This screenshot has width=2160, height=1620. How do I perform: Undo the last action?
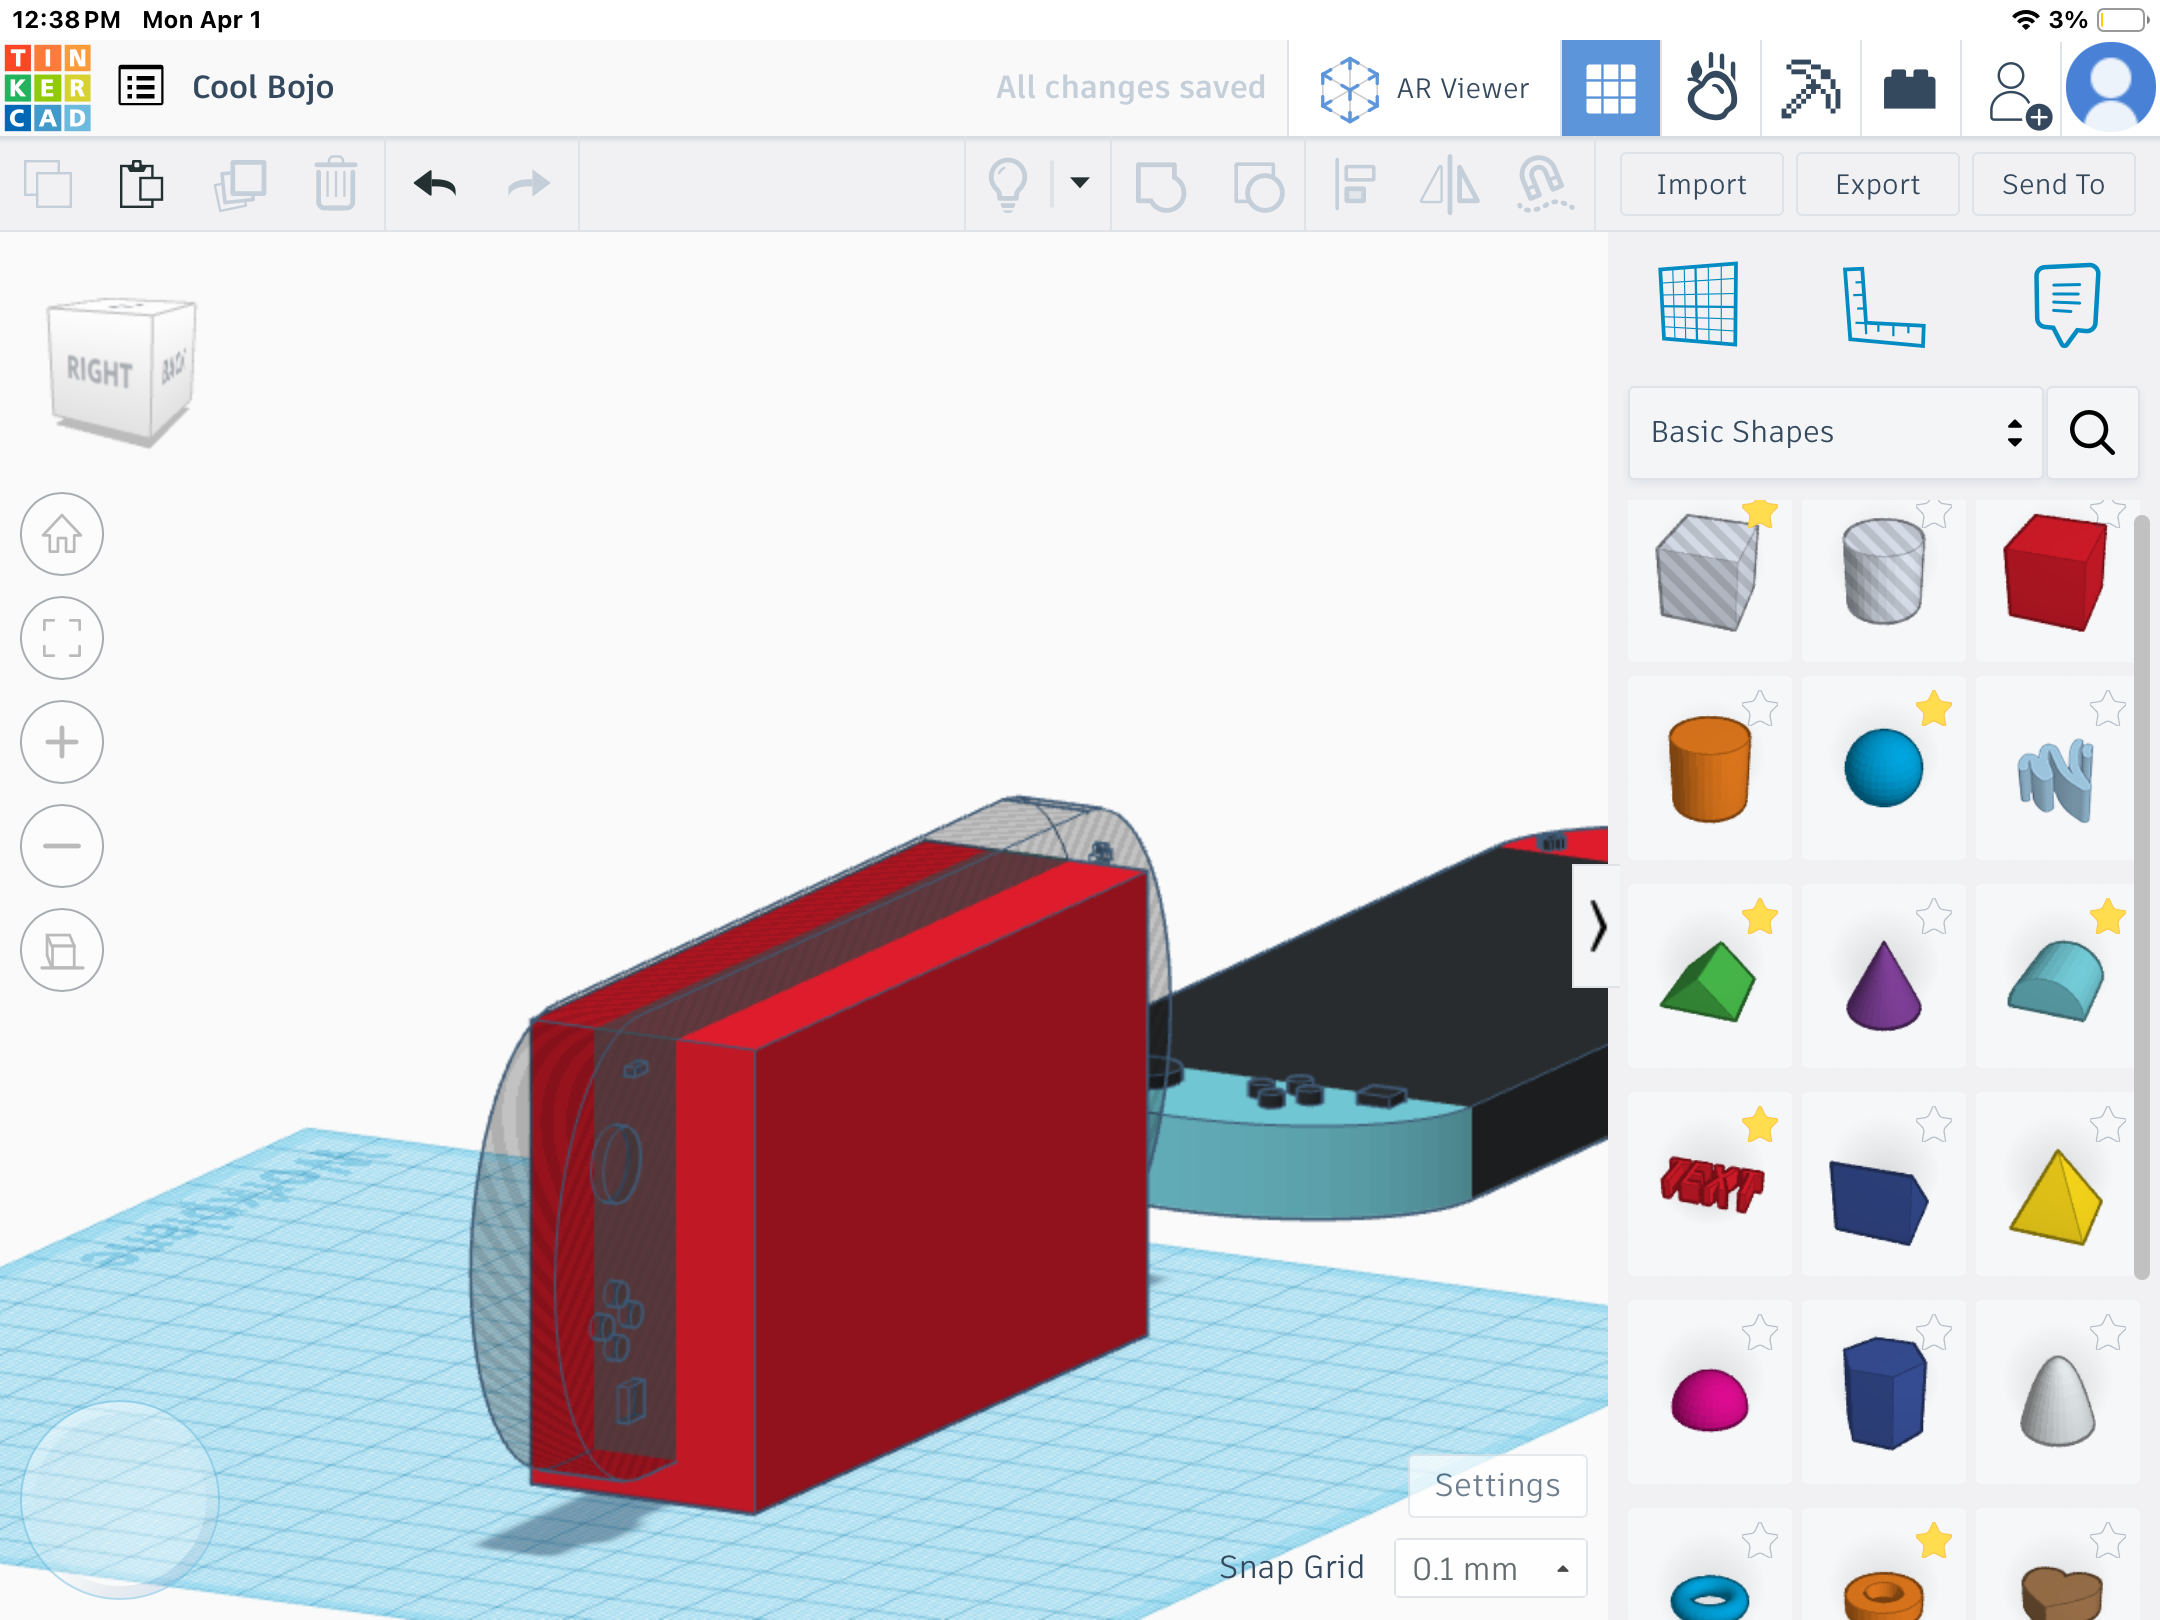[435, 184]
